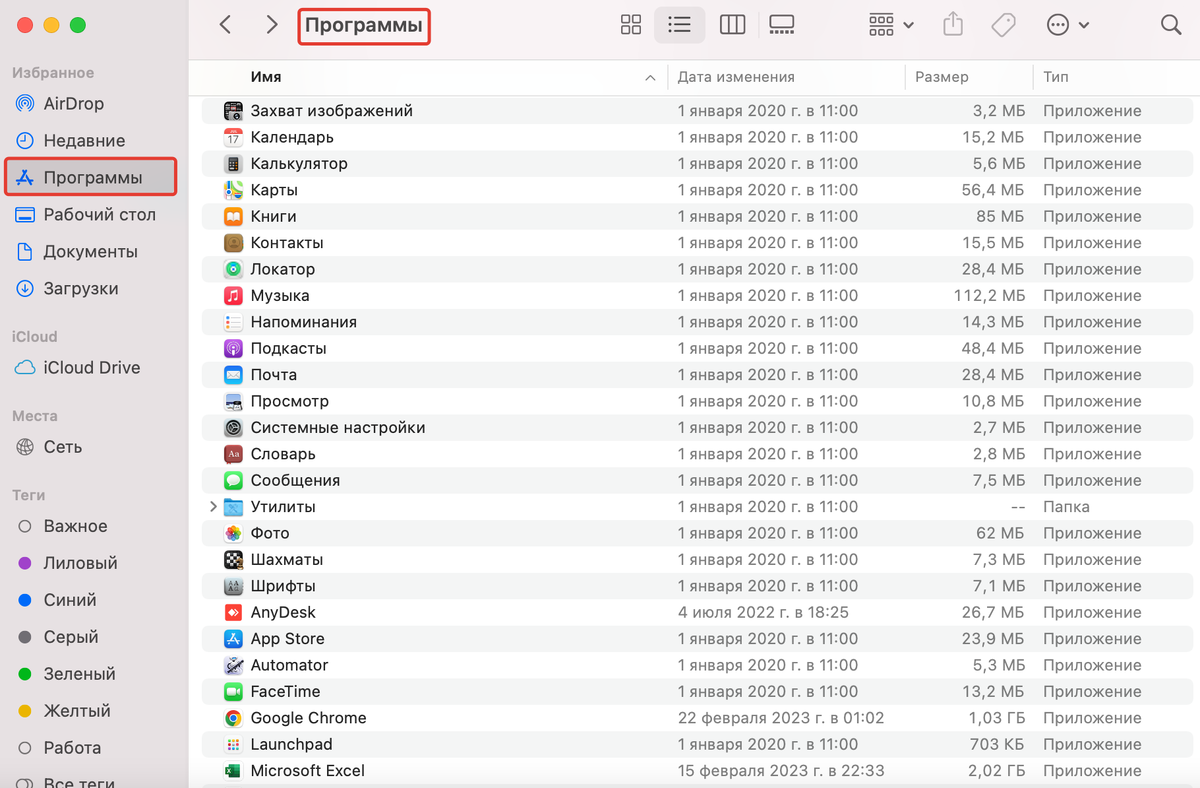This screenshot has width=1200, height=788.
Task: Sort by the Дата изменения column
Action: [x=736, y=77]
